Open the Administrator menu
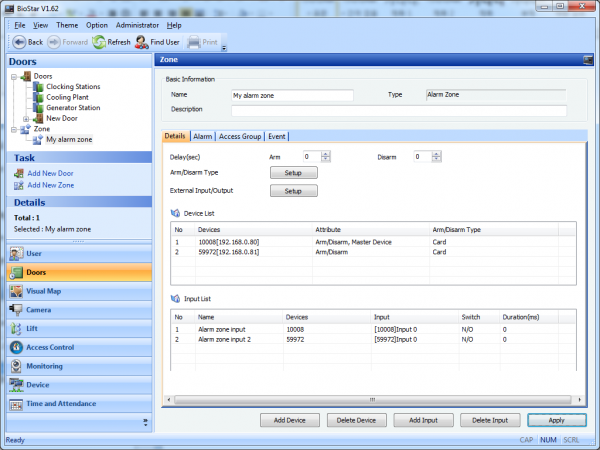Image resolution: width=600 pixels, height=450 pixels. coord(136,24)
